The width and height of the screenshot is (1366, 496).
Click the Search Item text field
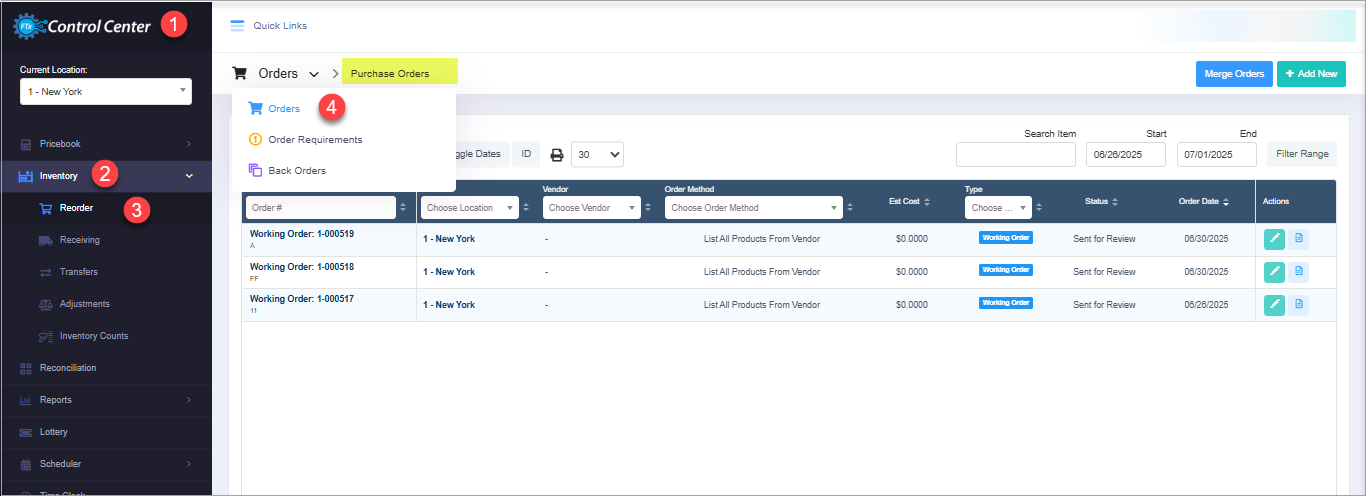click(x=1015, y=154)
